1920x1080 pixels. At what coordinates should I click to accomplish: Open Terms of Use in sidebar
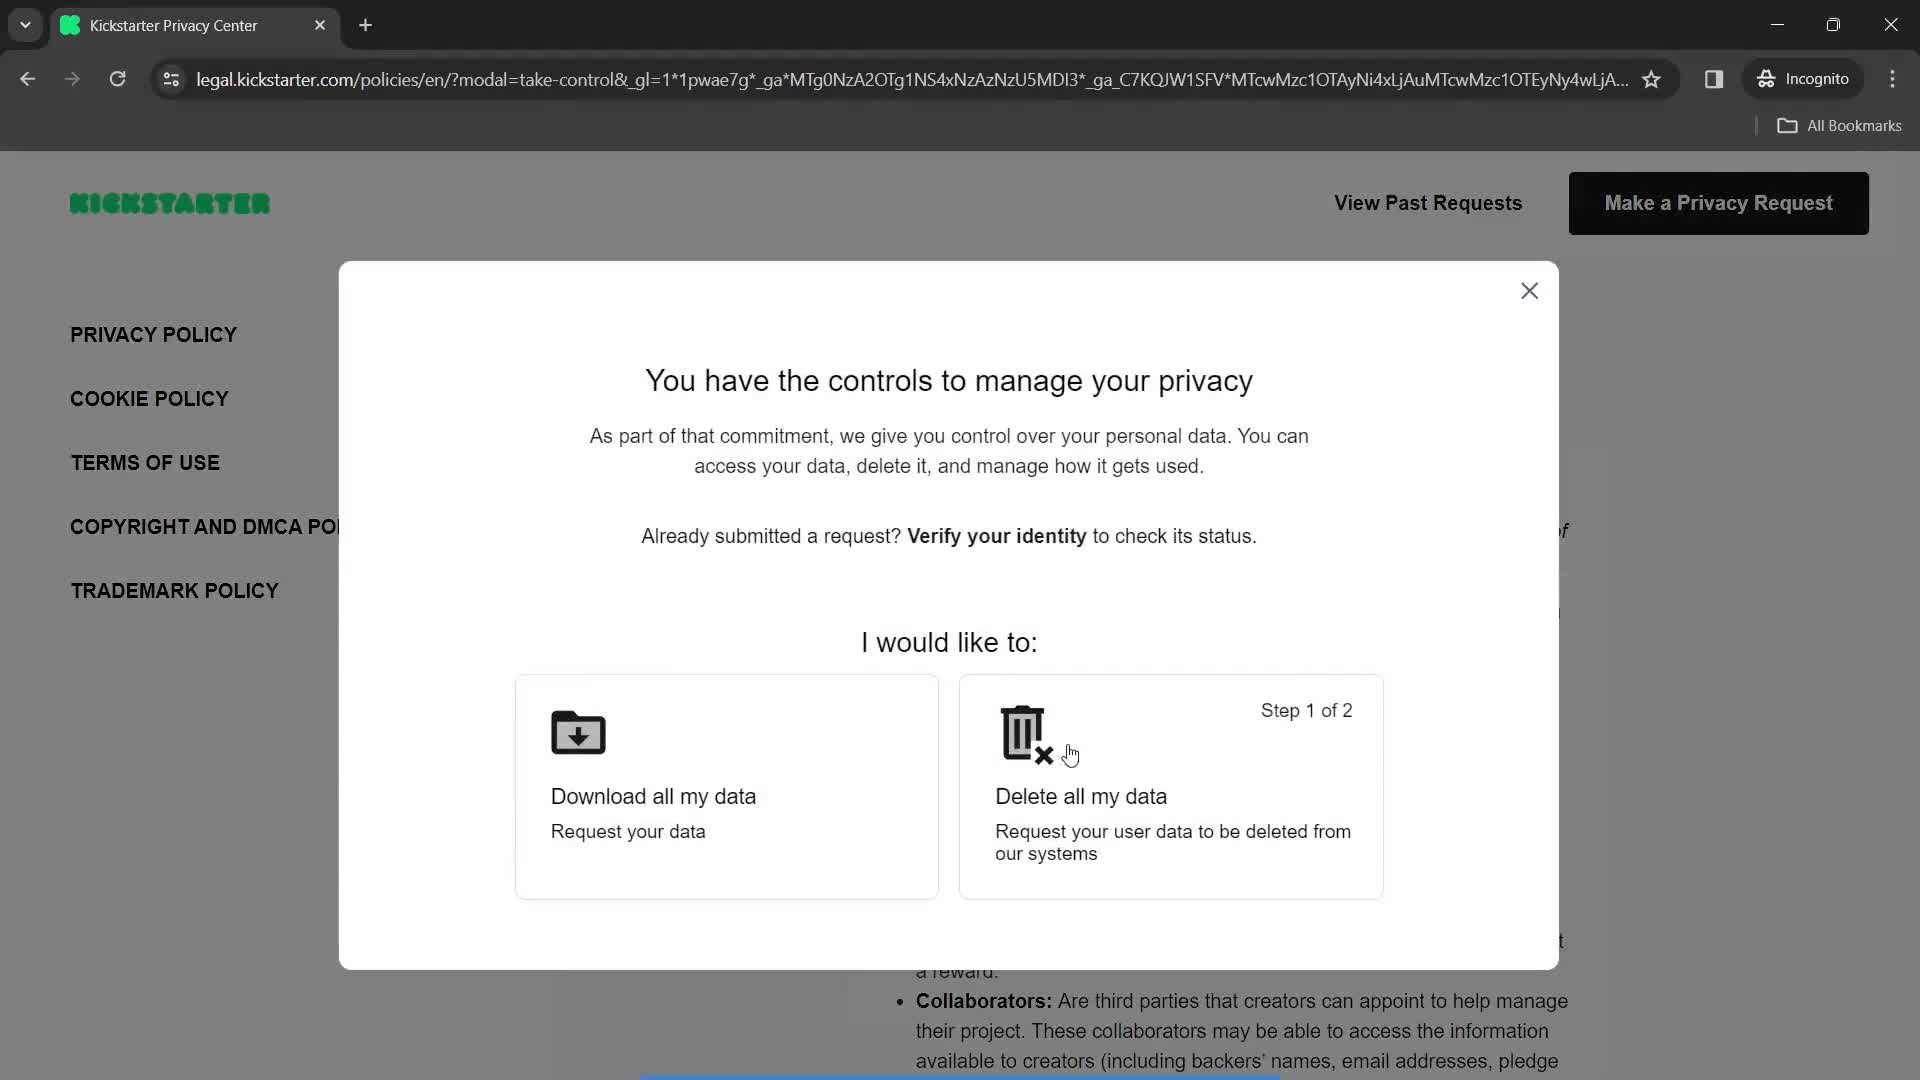(145, 463)
